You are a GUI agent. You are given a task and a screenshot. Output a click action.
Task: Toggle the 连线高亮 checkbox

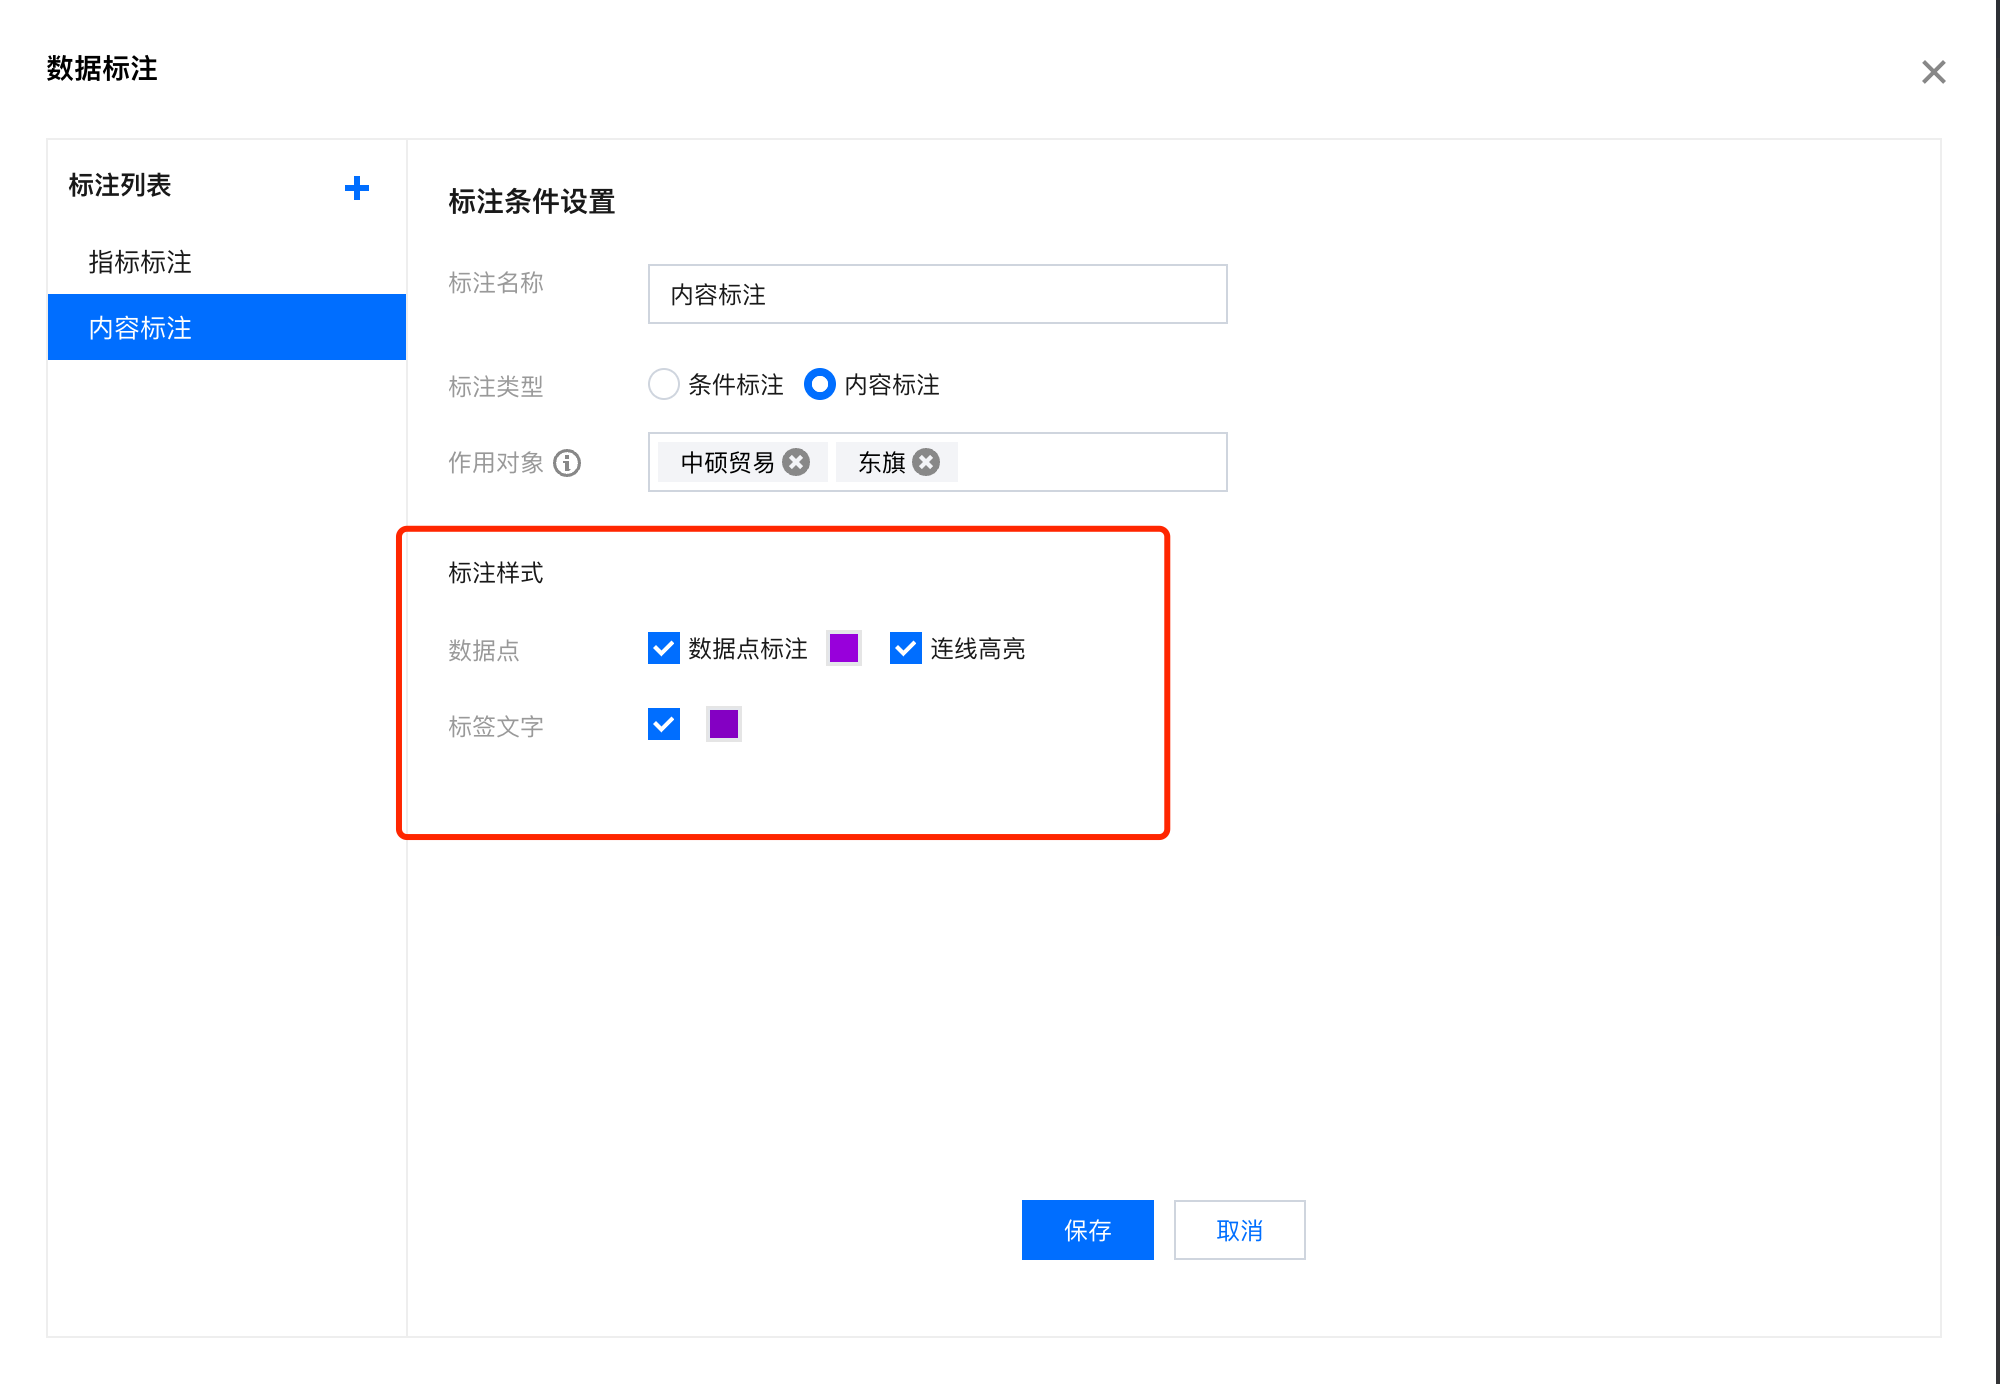pyautogui.click(x=906, y=648)
